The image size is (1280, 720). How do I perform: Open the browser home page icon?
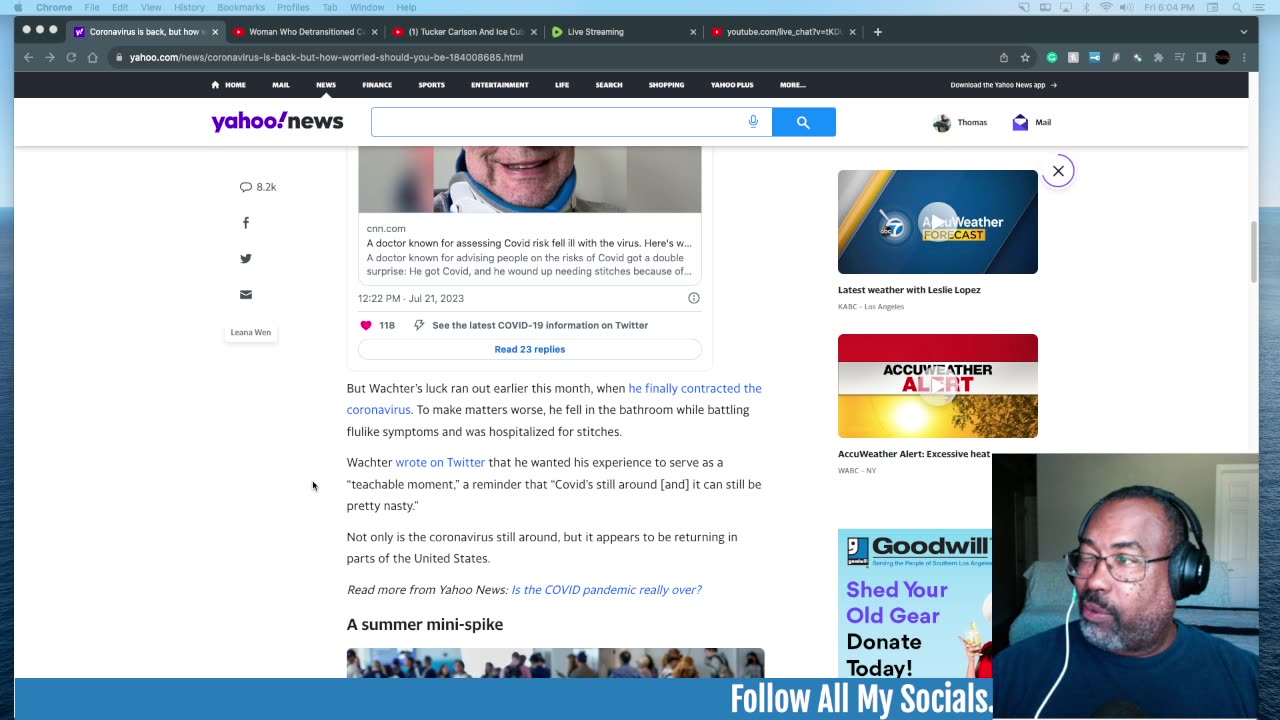pyautogui.click(x=93, y=57)
